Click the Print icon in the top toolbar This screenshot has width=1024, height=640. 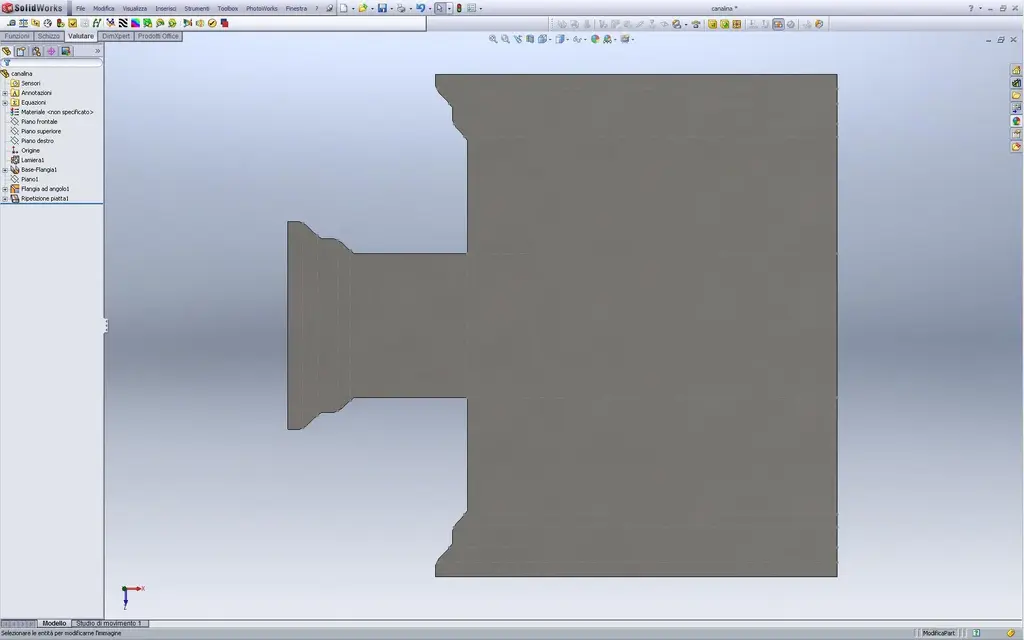click(401, 8)
